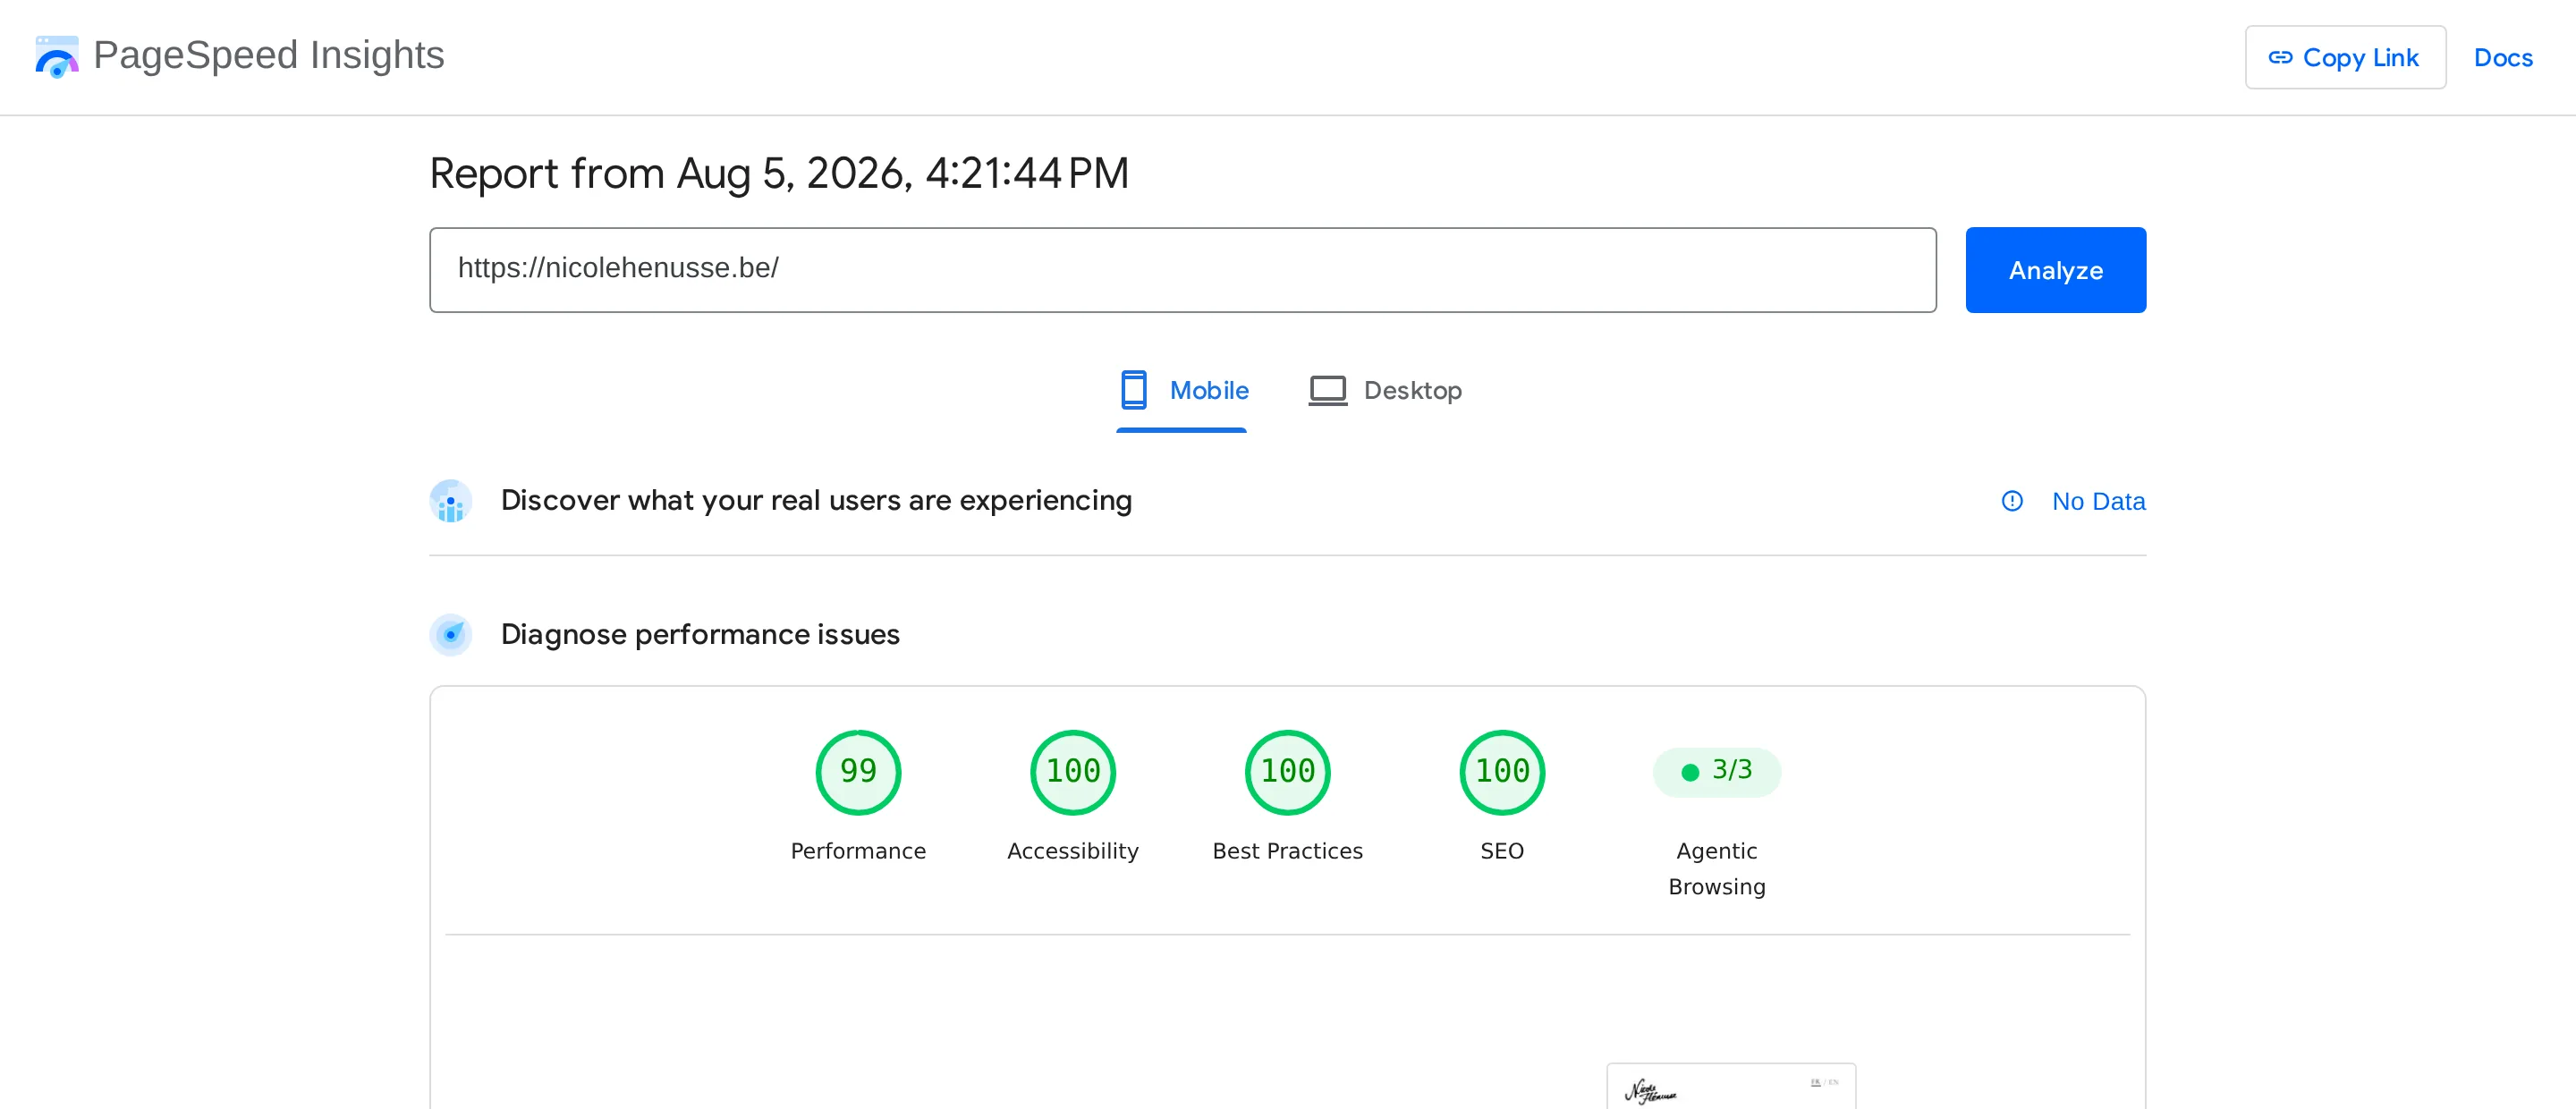Click the No Data link
2576x1109 pixels.
point(2098,501)
